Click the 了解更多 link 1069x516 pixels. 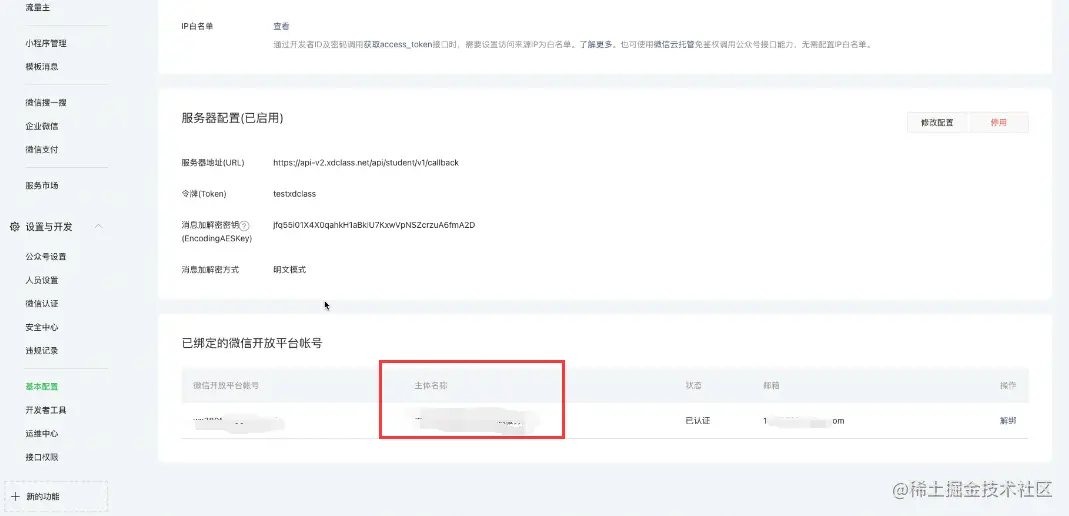pyautogui.click(x=595, y=44)
